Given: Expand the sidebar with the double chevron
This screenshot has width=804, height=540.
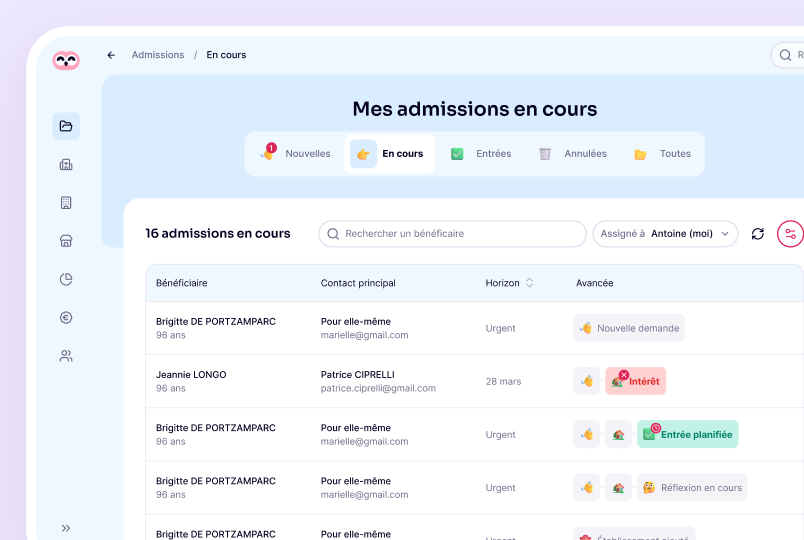Looking at the screenshot, I should [x=66, y=528].
